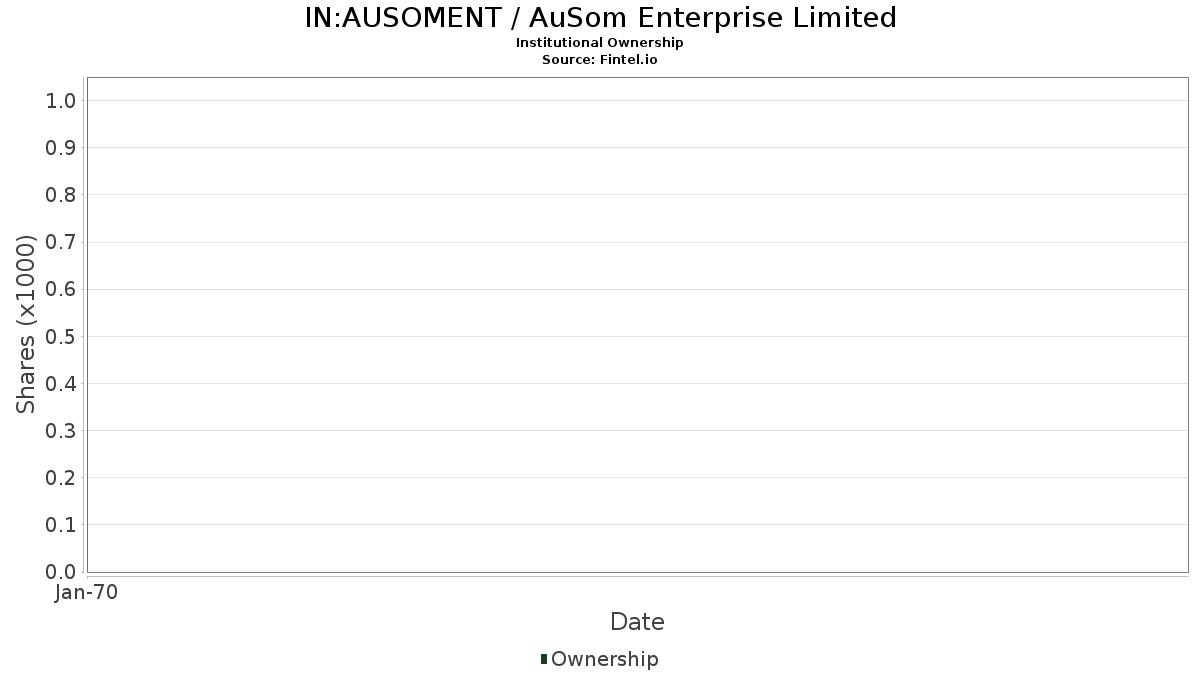Screen dimensions: 1200x675
Task: Click the green Ownership legend color marker
Action: pos(544,658)
